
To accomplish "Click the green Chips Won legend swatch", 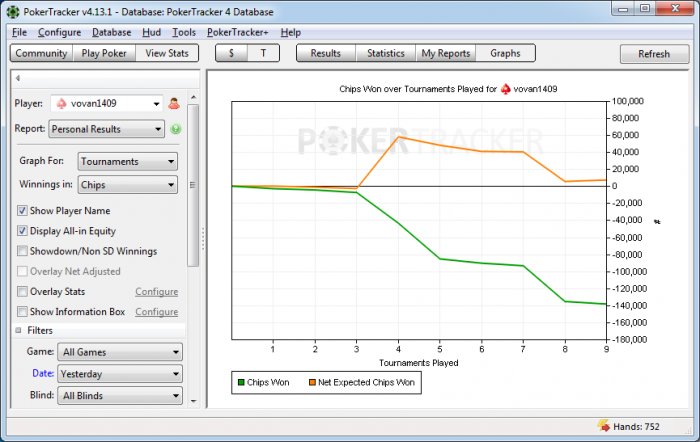I will pyautogui.click(x=241, y=382).
